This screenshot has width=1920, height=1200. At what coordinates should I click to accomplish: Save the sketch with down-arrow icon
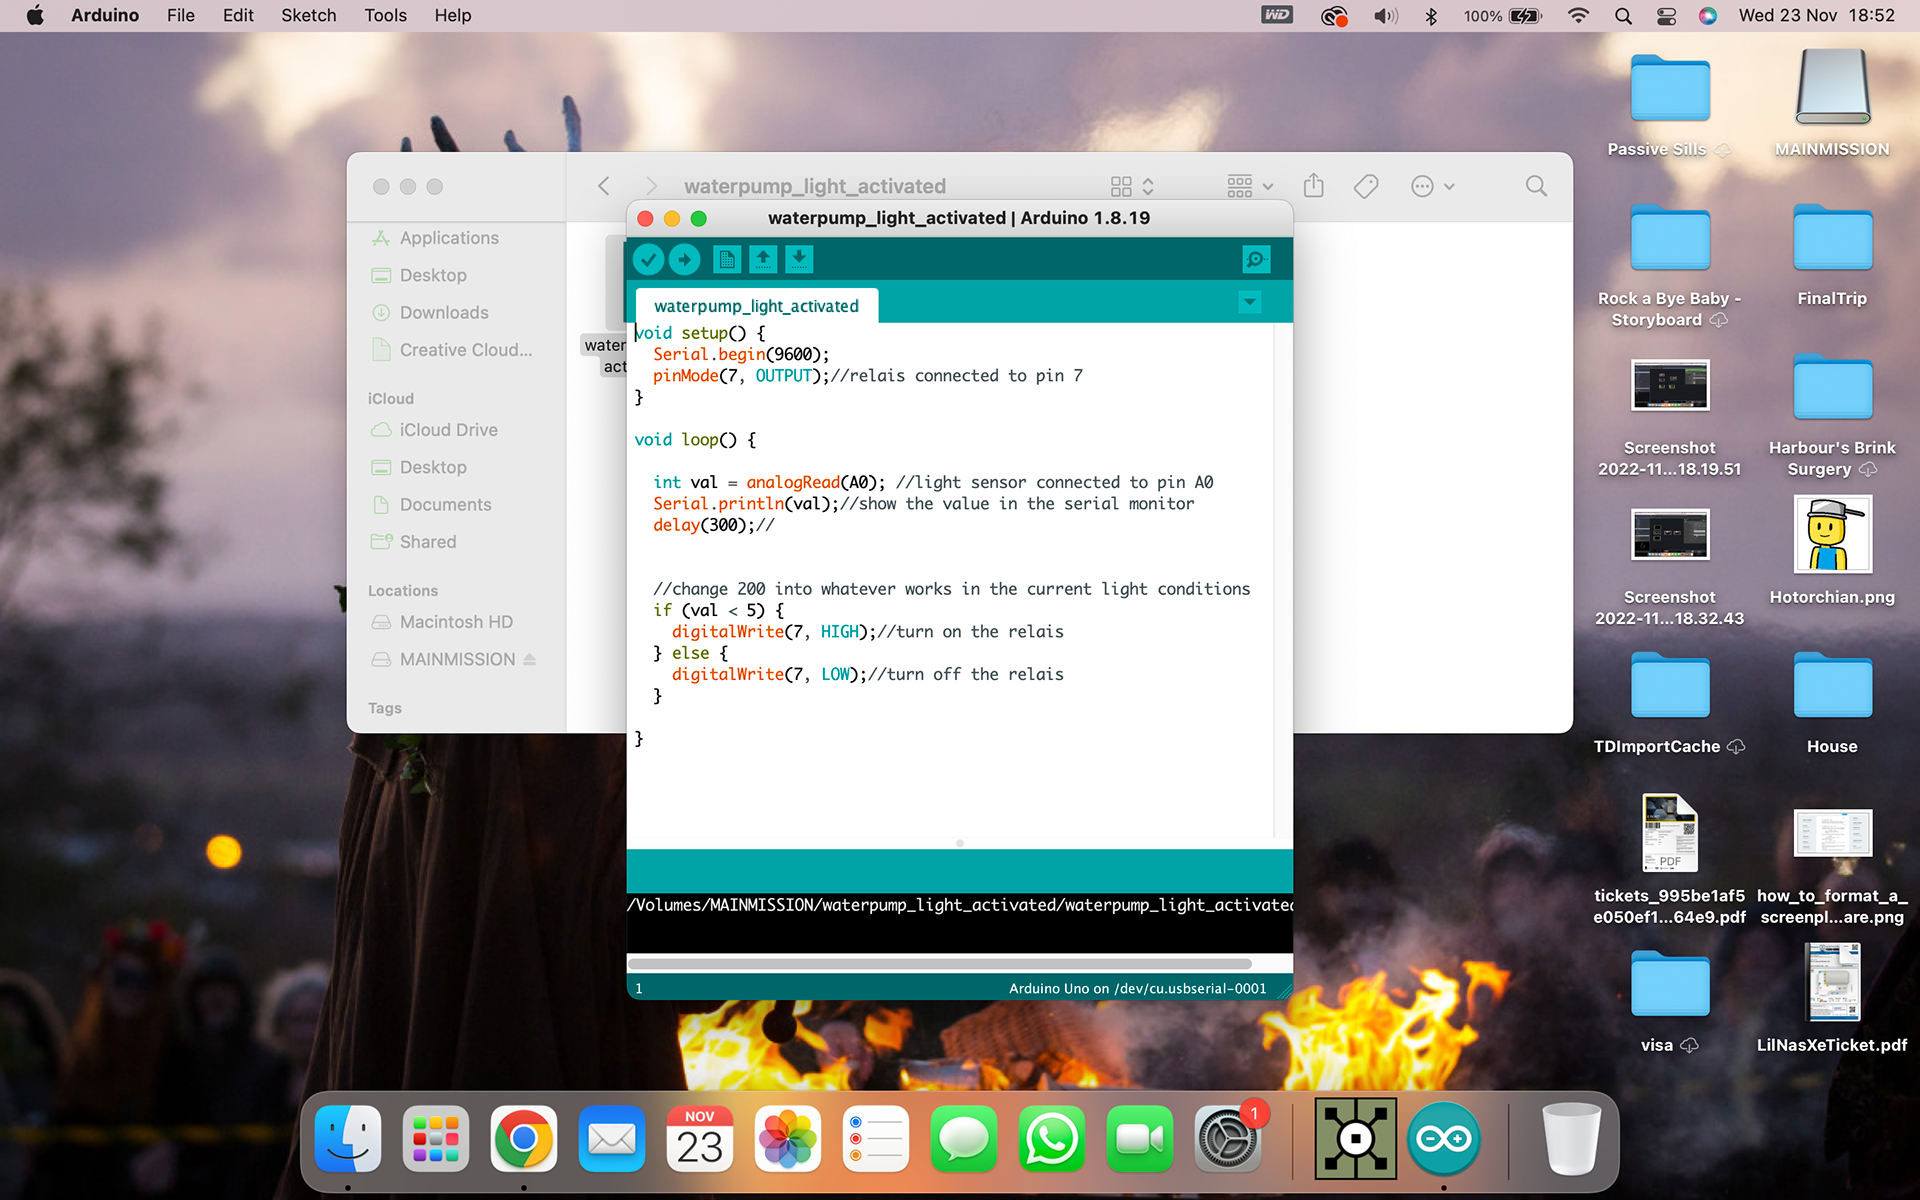(799, 260)
